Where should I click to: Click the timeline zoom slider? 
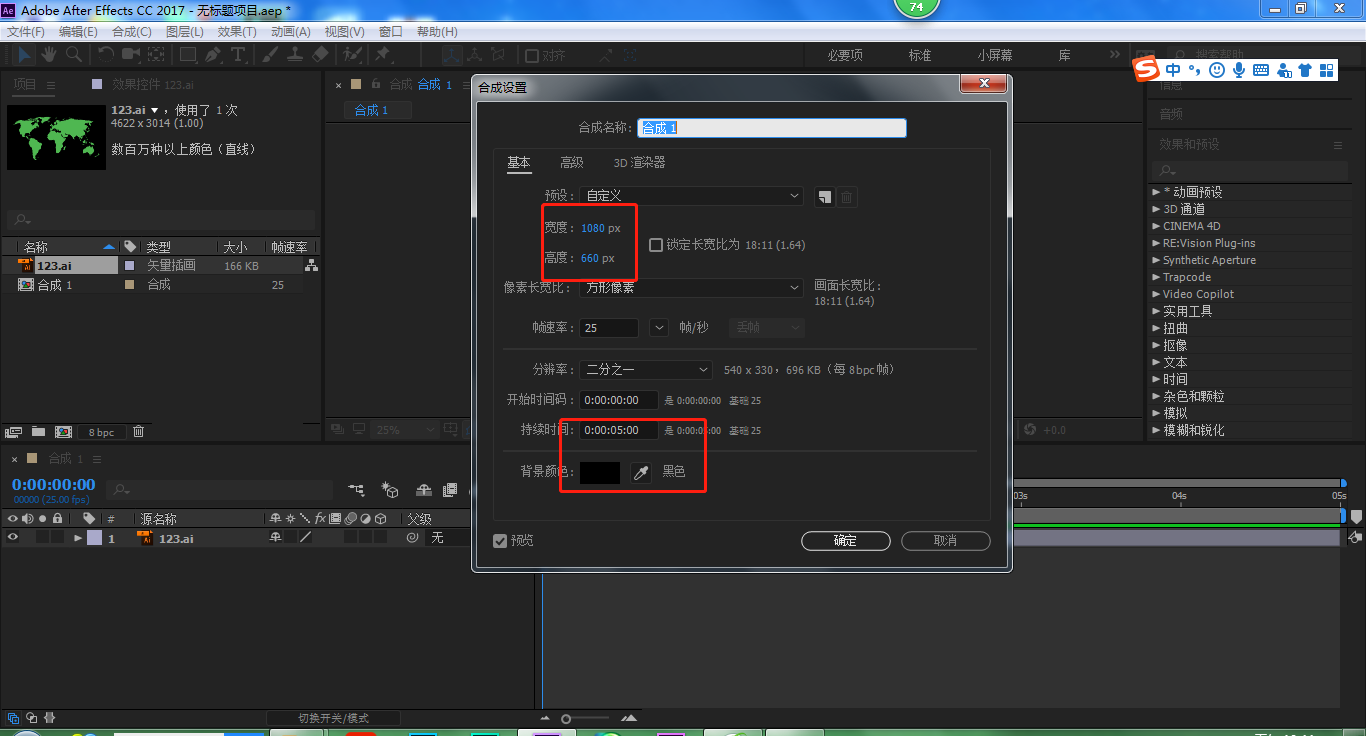[587, 718]
